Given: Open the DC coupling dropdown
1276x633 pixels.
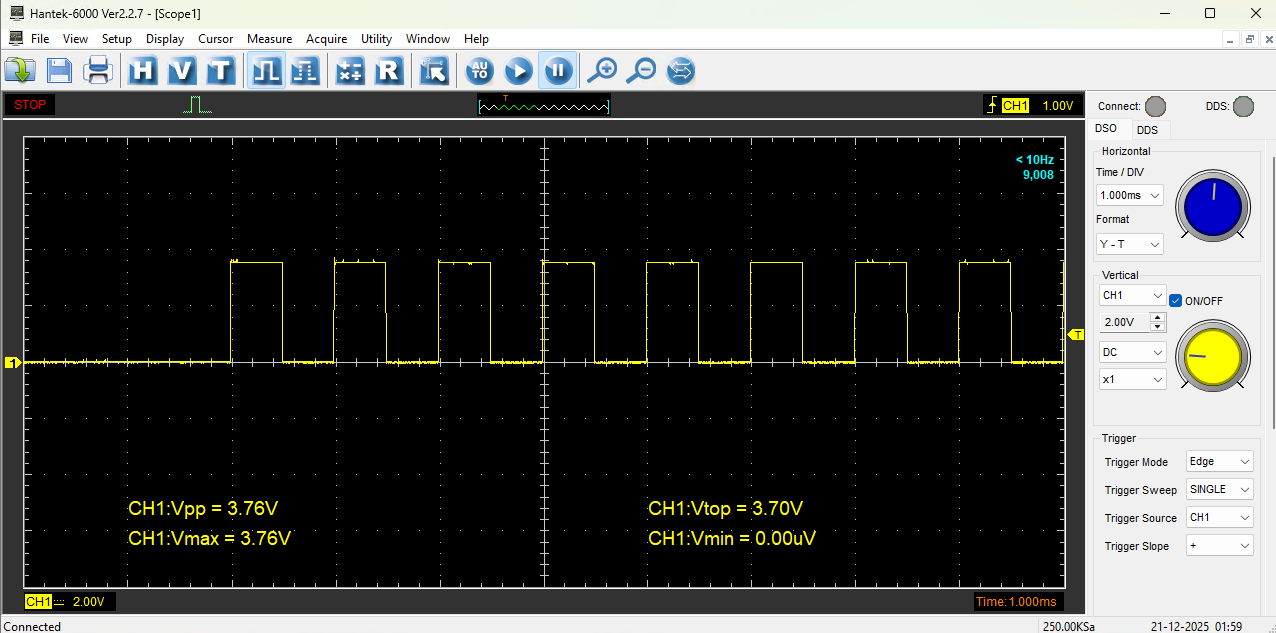Looking at the screenshot, I should tap(1132, 352).
